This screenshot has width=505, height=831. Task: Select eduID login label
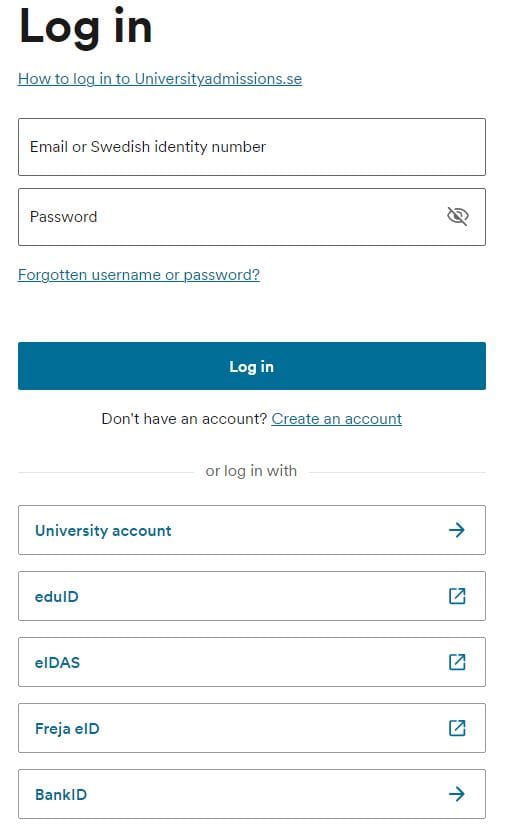57,596
